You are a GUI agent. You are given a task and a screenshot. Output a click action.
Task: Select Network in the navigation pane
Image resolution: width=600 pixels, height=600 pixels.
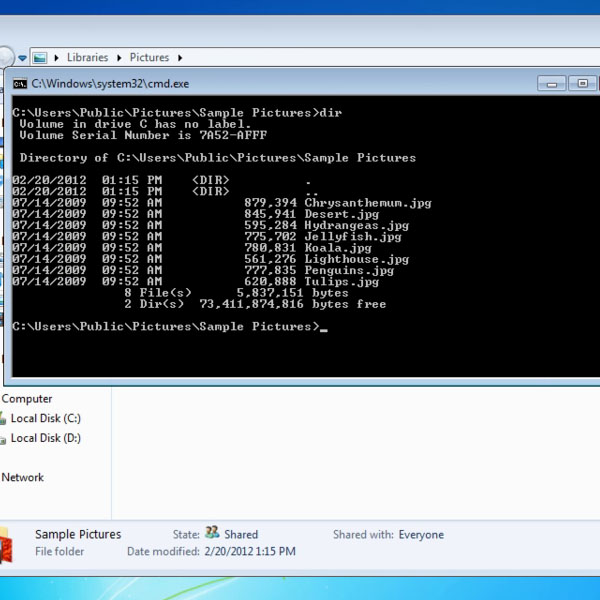click(23, 477)
